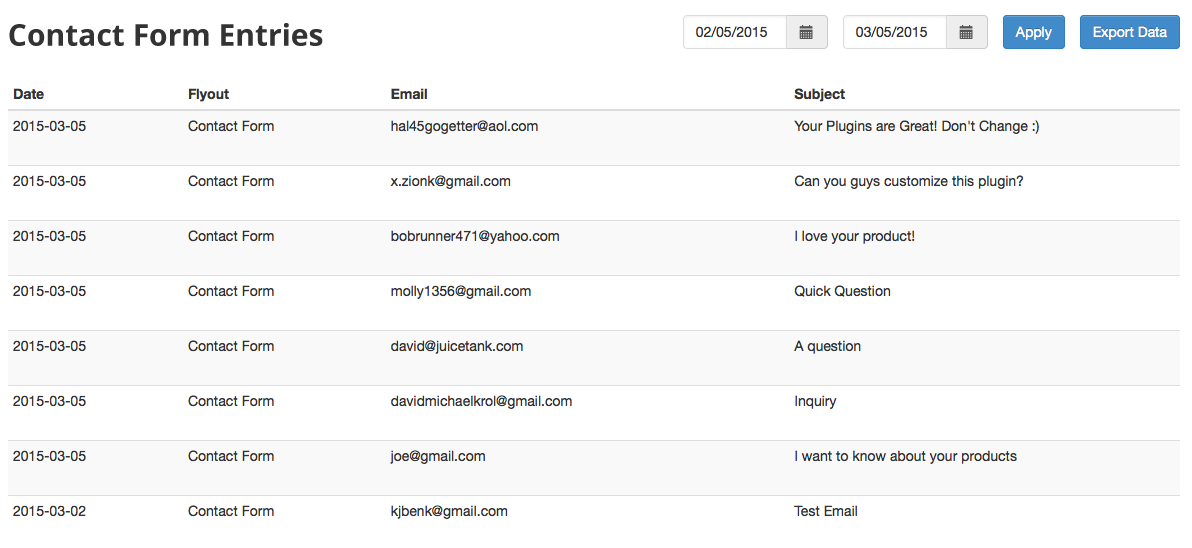Click the bobrunner471@yahoo.com email

pos(474,236)
